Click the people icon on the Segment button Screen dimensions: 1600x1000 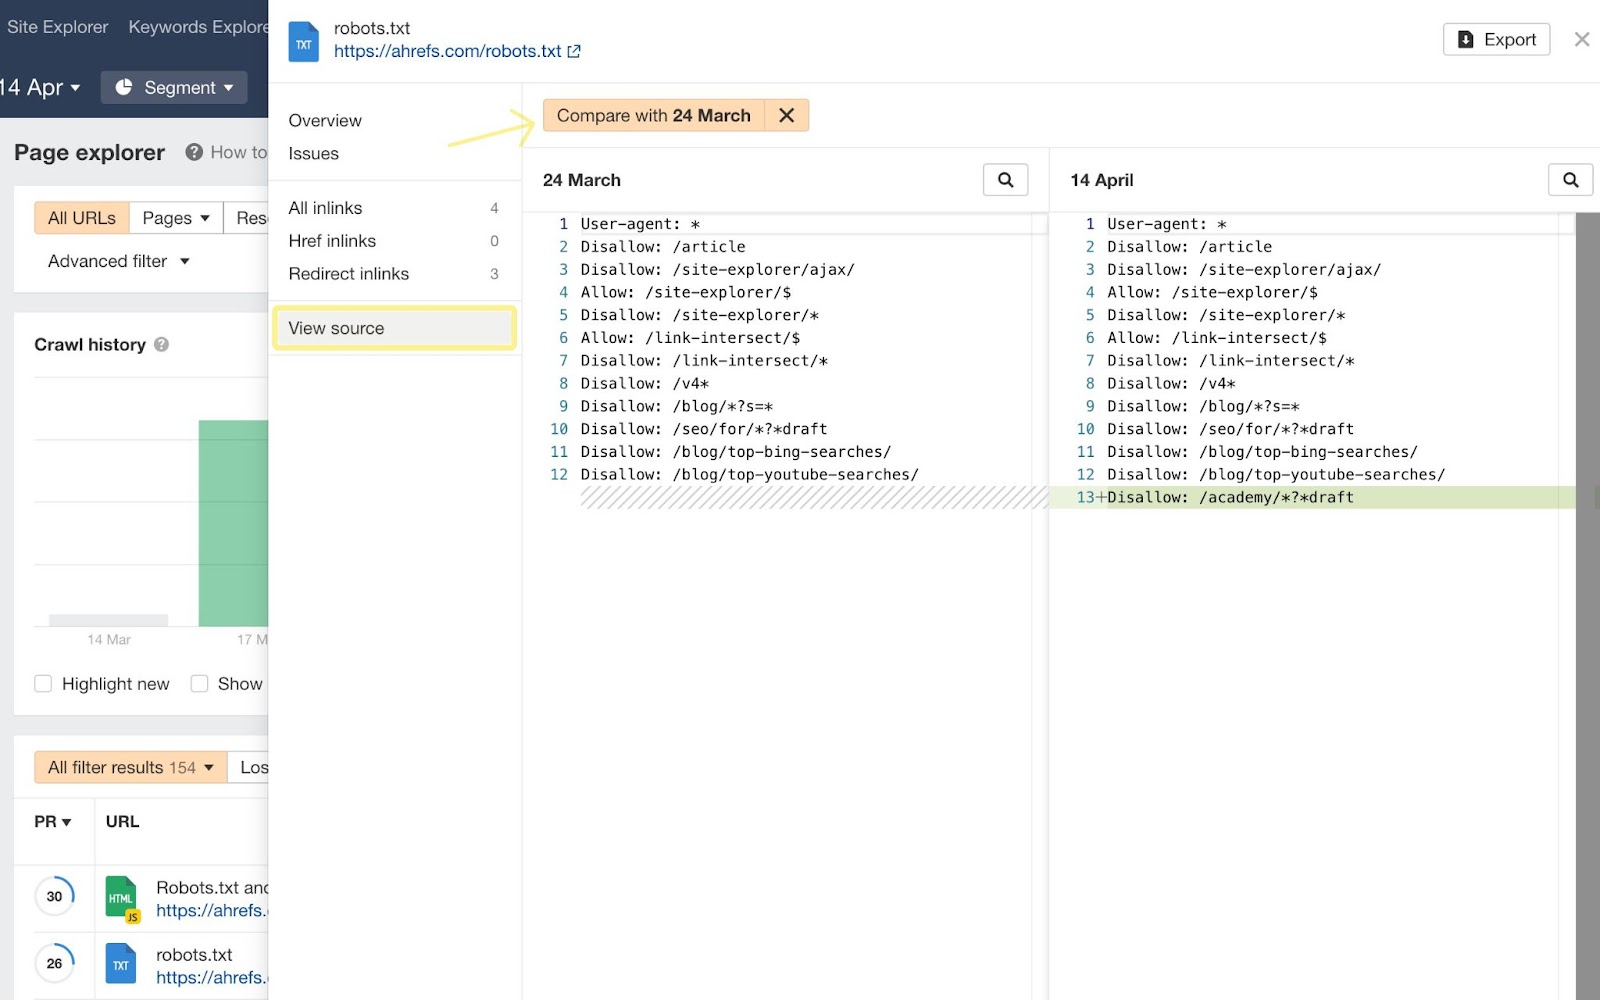click(x=123, y=87)
